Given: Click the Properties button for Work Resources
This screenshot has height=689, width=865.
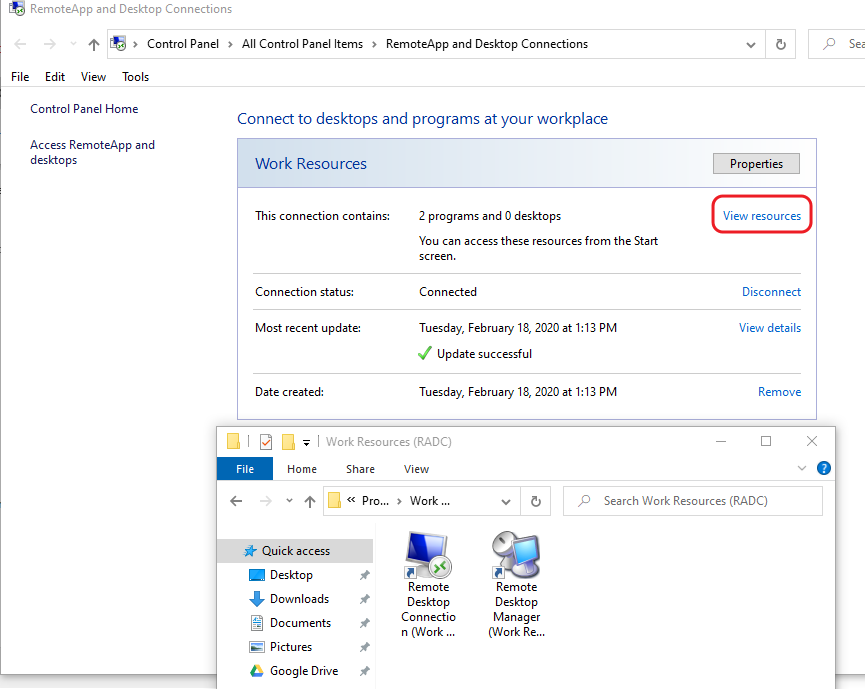Looking at the screenshot, I should pyautogui.click(x=755, y=163).
